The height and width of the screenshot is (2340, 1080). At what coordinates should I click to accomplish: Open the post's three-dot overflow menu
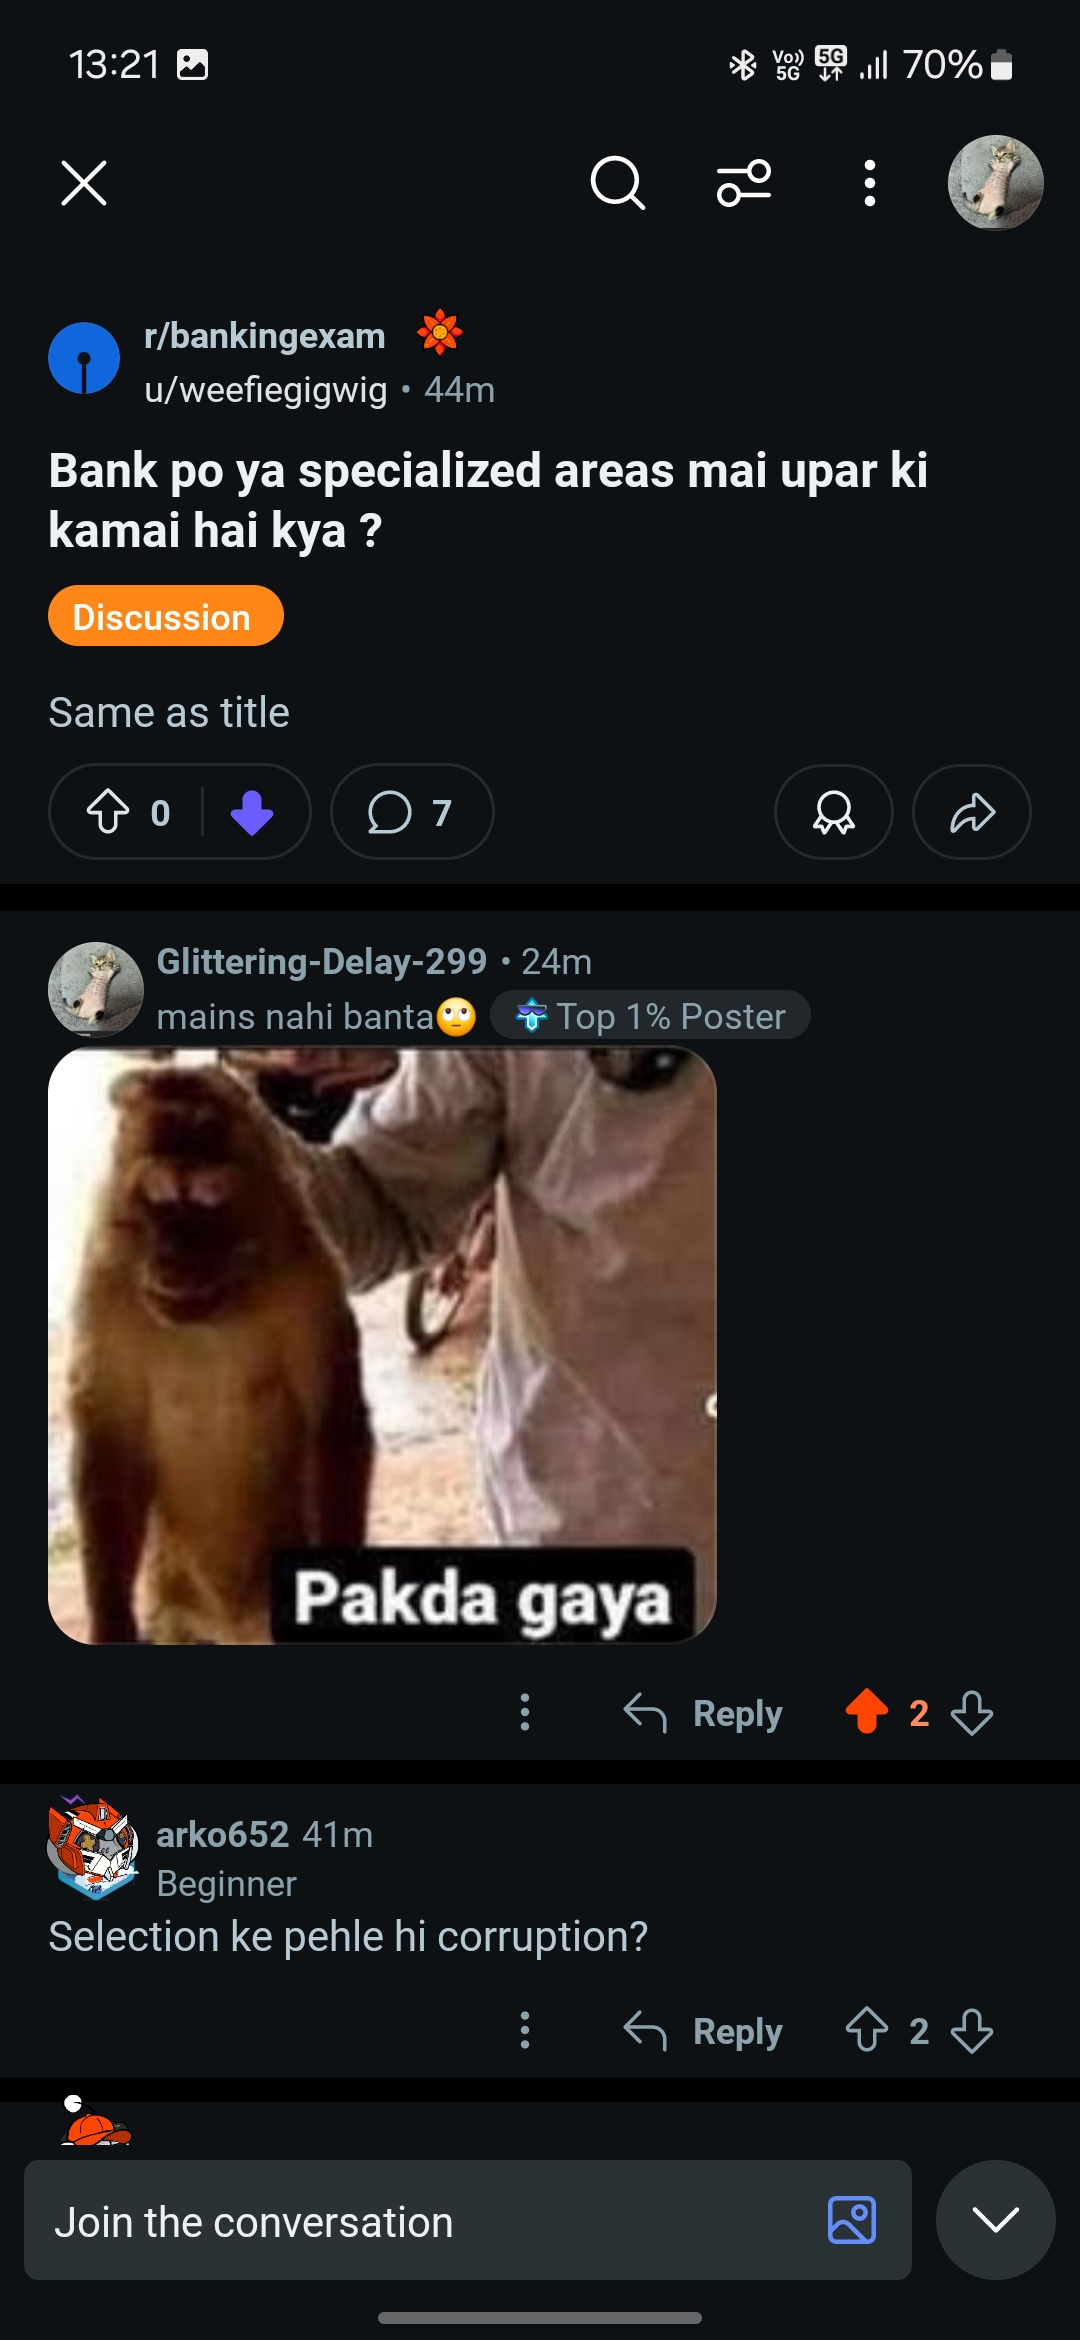869,183
